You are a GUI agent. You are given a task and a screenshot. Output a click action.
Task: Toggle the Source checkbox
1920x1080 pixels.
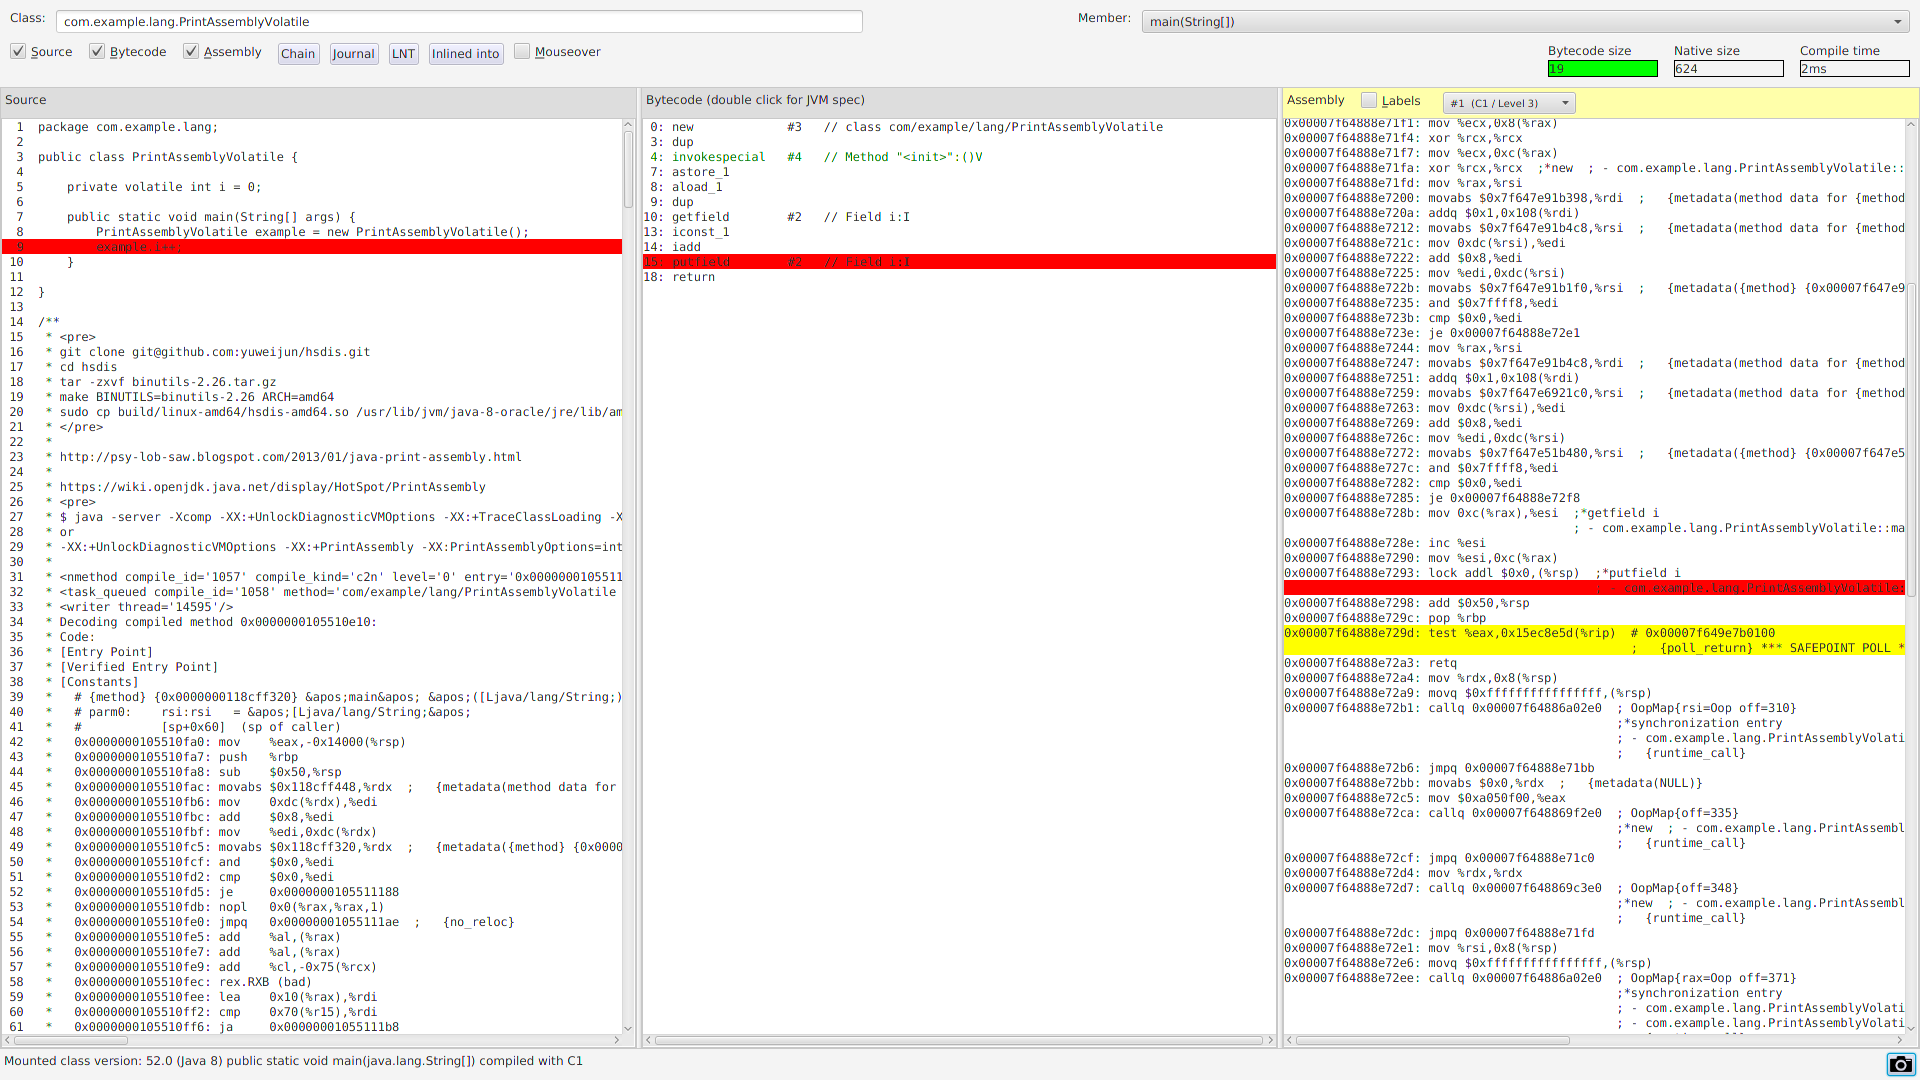point(18,51)
